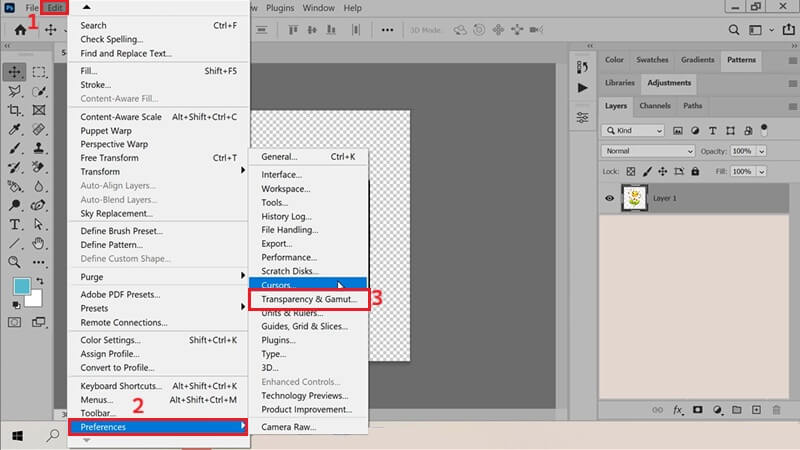This screenshot has height=450, width=800.
Task: Toggle Layer 1 visibility eye
Action: pos(610,198)
